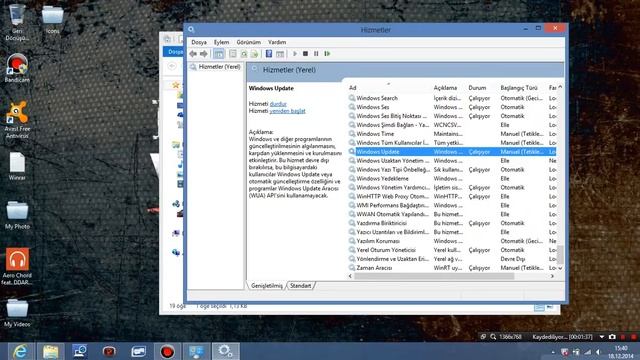Open the Dosya menu
Screen dimensions: 640x360
pos(199,42)
